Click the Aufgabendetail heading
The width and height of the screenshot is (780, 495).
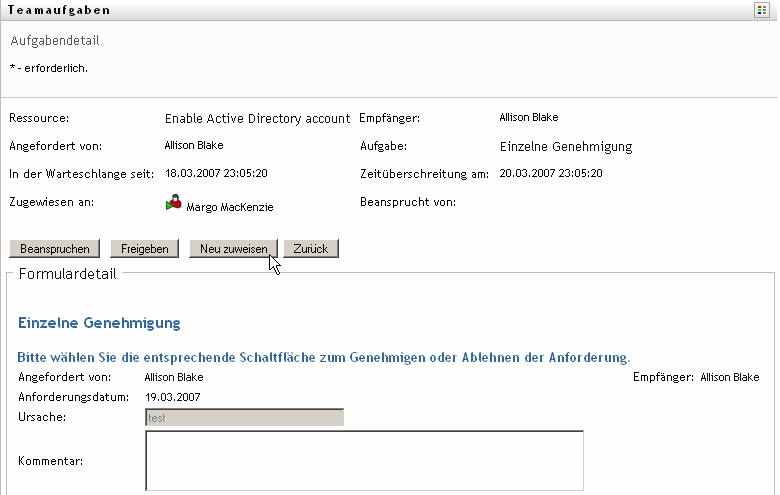coord(55,41)
